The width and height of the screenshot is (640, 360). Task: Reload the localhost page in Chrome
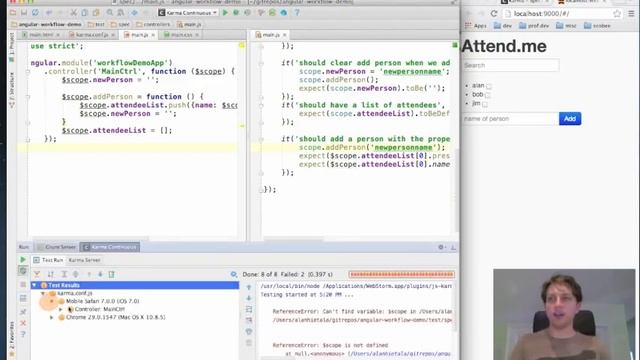(x=494, y=13)
